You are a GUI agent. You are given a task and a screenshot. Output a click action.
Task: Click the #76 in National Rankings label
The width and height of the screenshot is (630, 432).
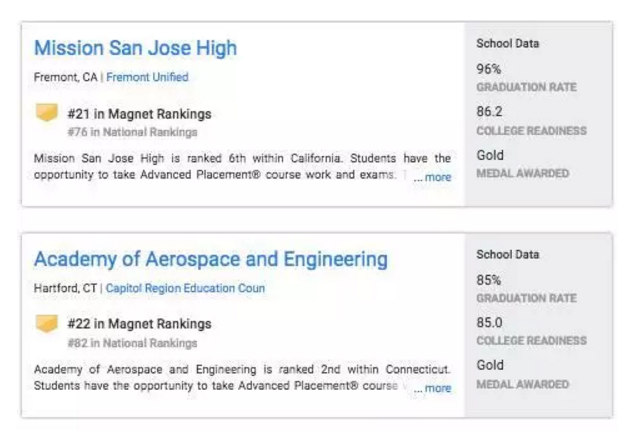pos(132,132)
